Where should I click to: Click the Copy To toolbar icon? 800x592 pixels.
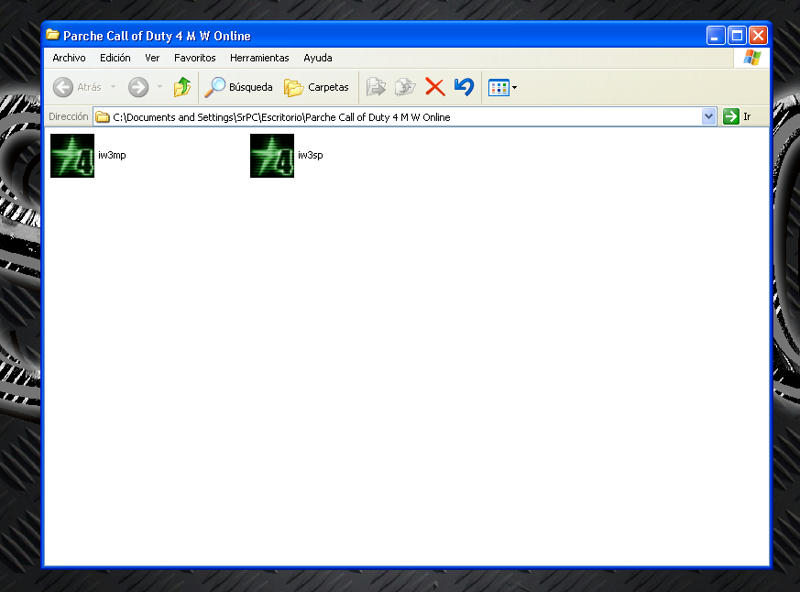pyautogui.click(x=405, y=87)
